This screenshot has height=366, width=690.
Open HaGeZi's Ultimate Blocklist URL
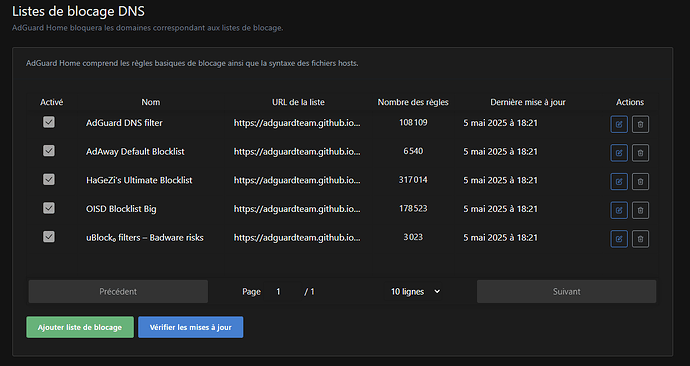[x=297, y=180]
